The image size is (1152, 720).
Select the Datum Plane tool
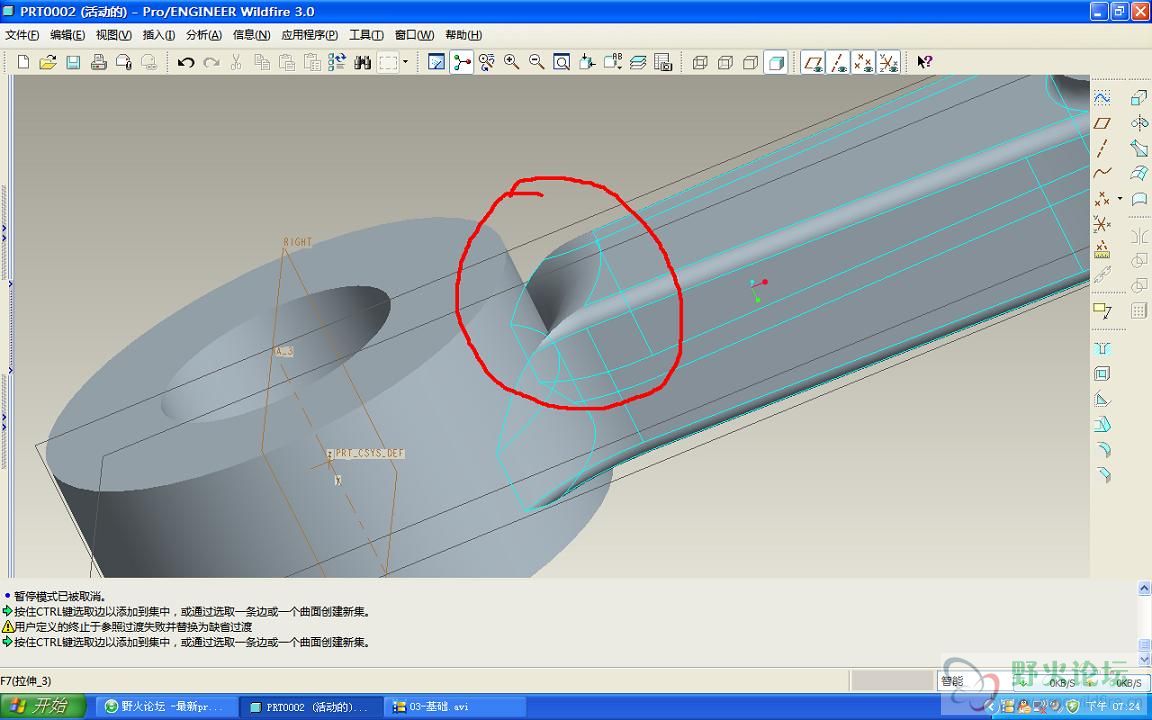(1102, 123)
